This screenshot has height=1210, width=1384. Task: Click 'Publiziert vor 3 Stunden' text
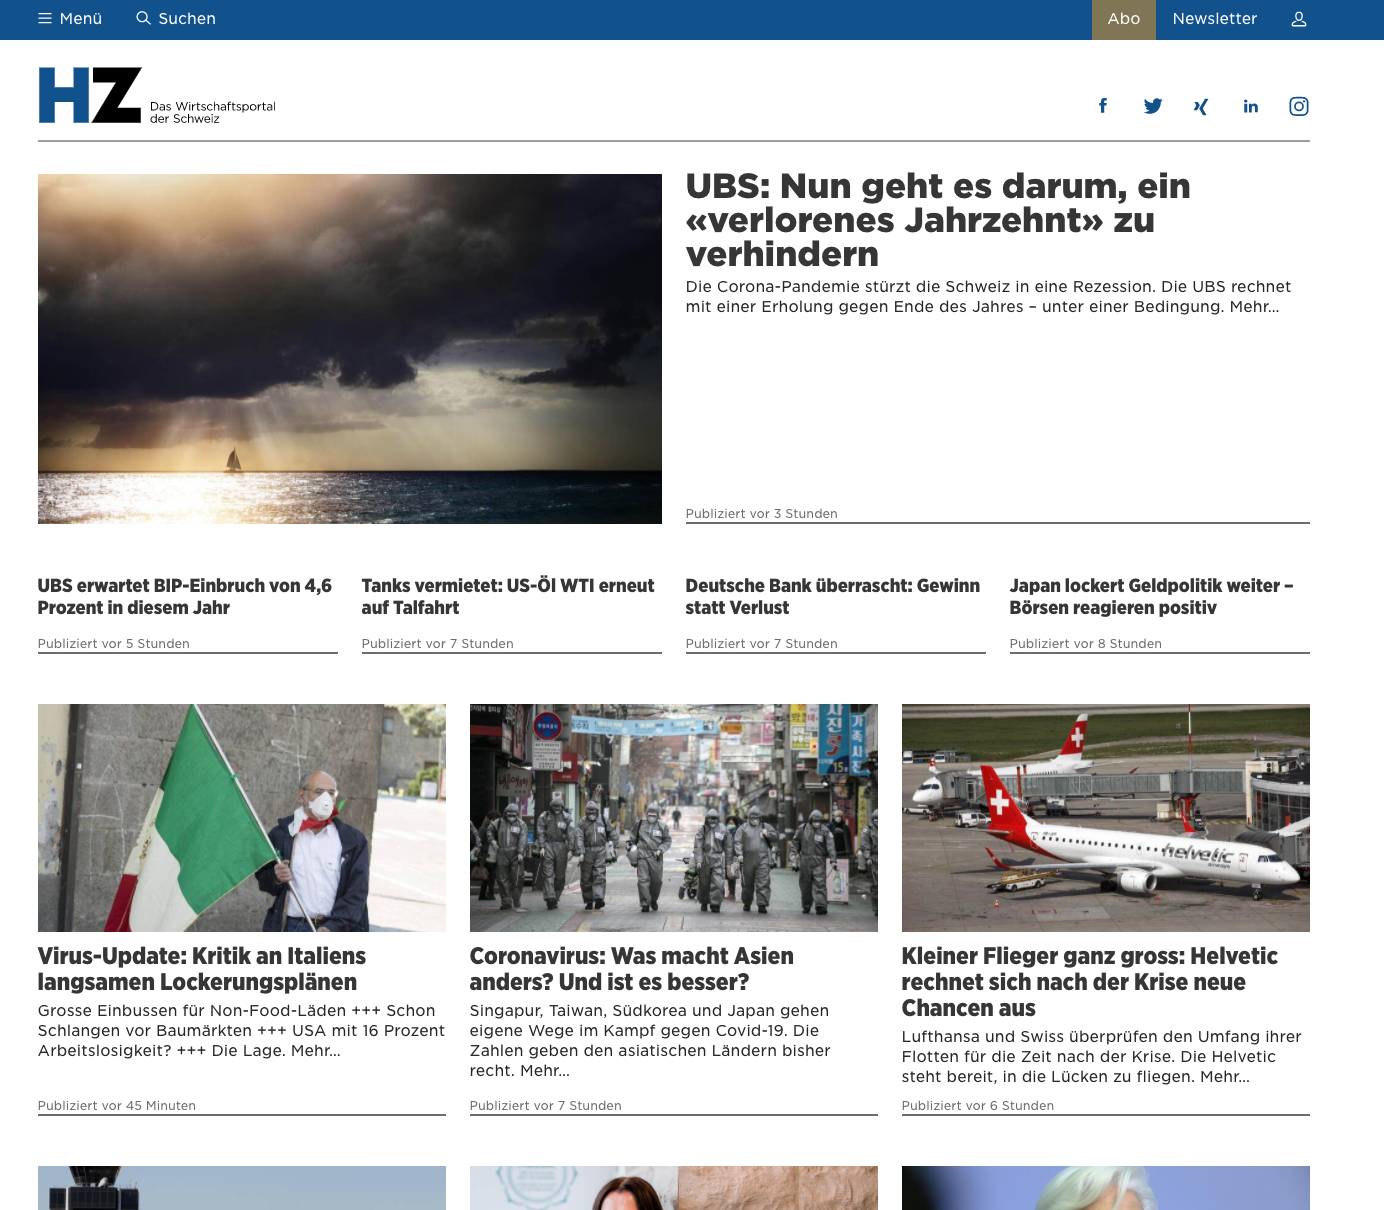tap(762, 514)
